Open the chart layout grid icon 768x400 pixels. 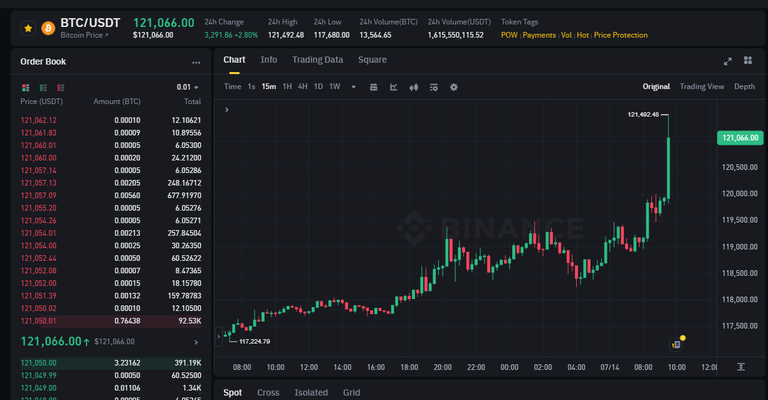point(747,60)
